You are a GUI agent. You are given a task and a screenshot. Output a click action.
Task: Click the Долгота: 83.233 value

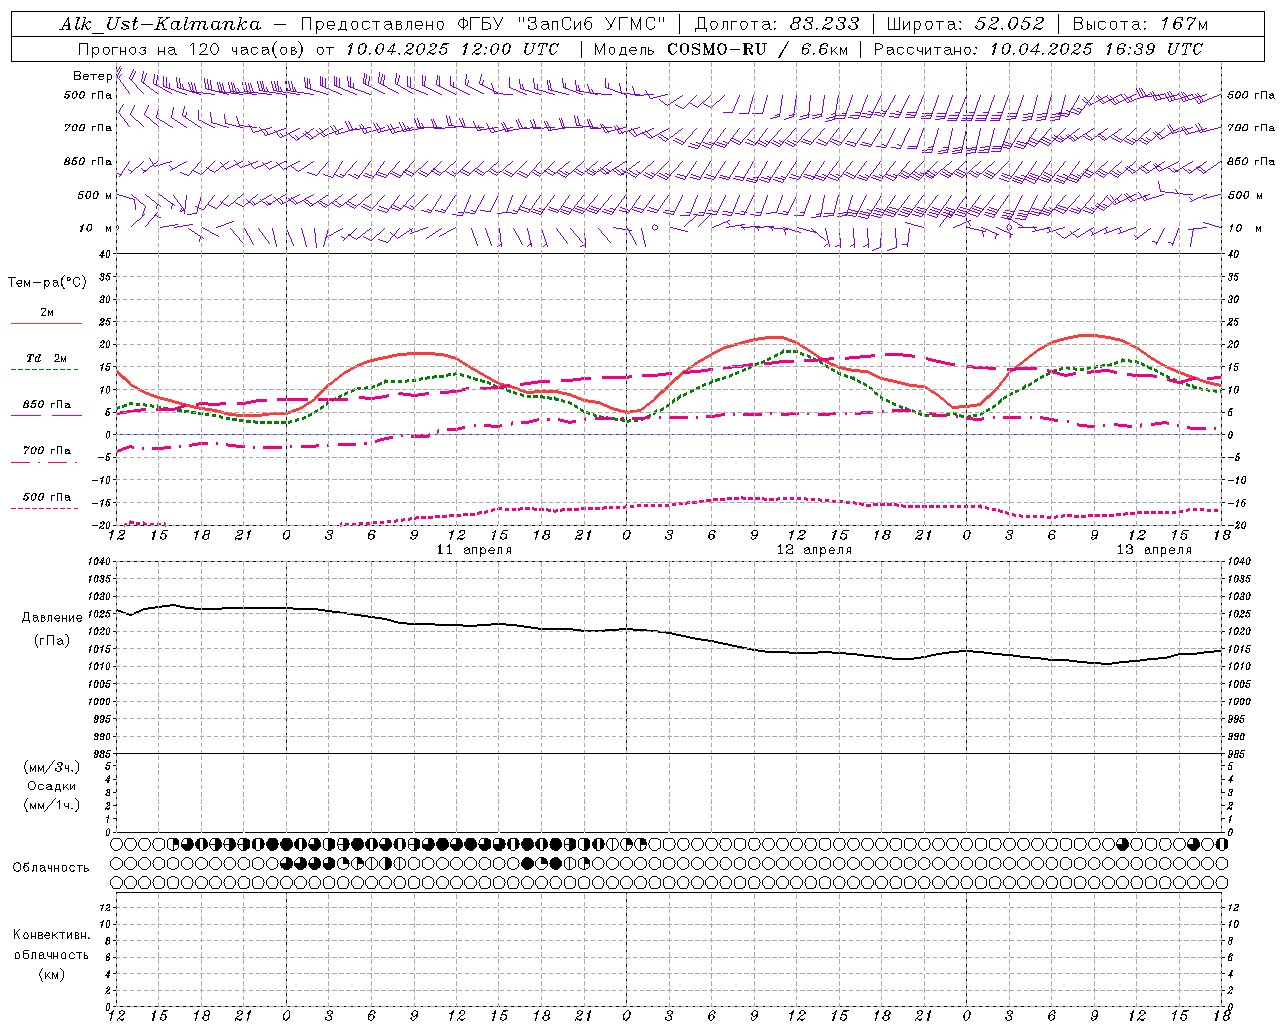[777, 24]
